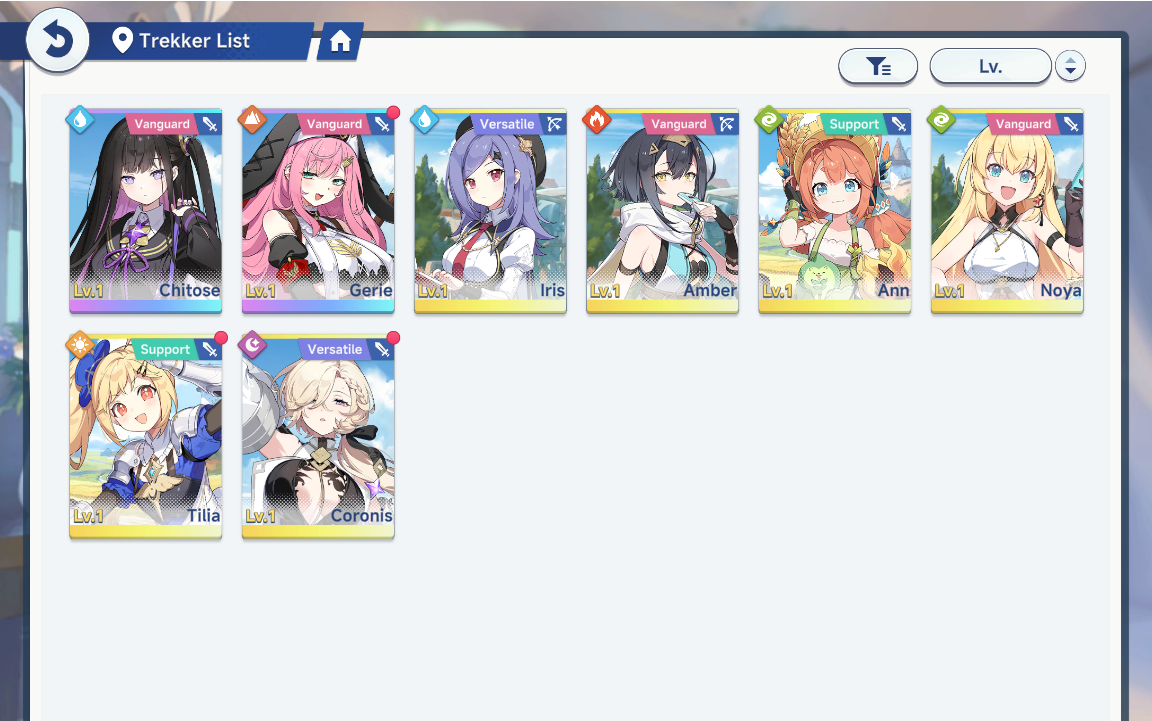The image size is (1152, 721).
Task: Click the Support tag on Ann
Action: 854,124
